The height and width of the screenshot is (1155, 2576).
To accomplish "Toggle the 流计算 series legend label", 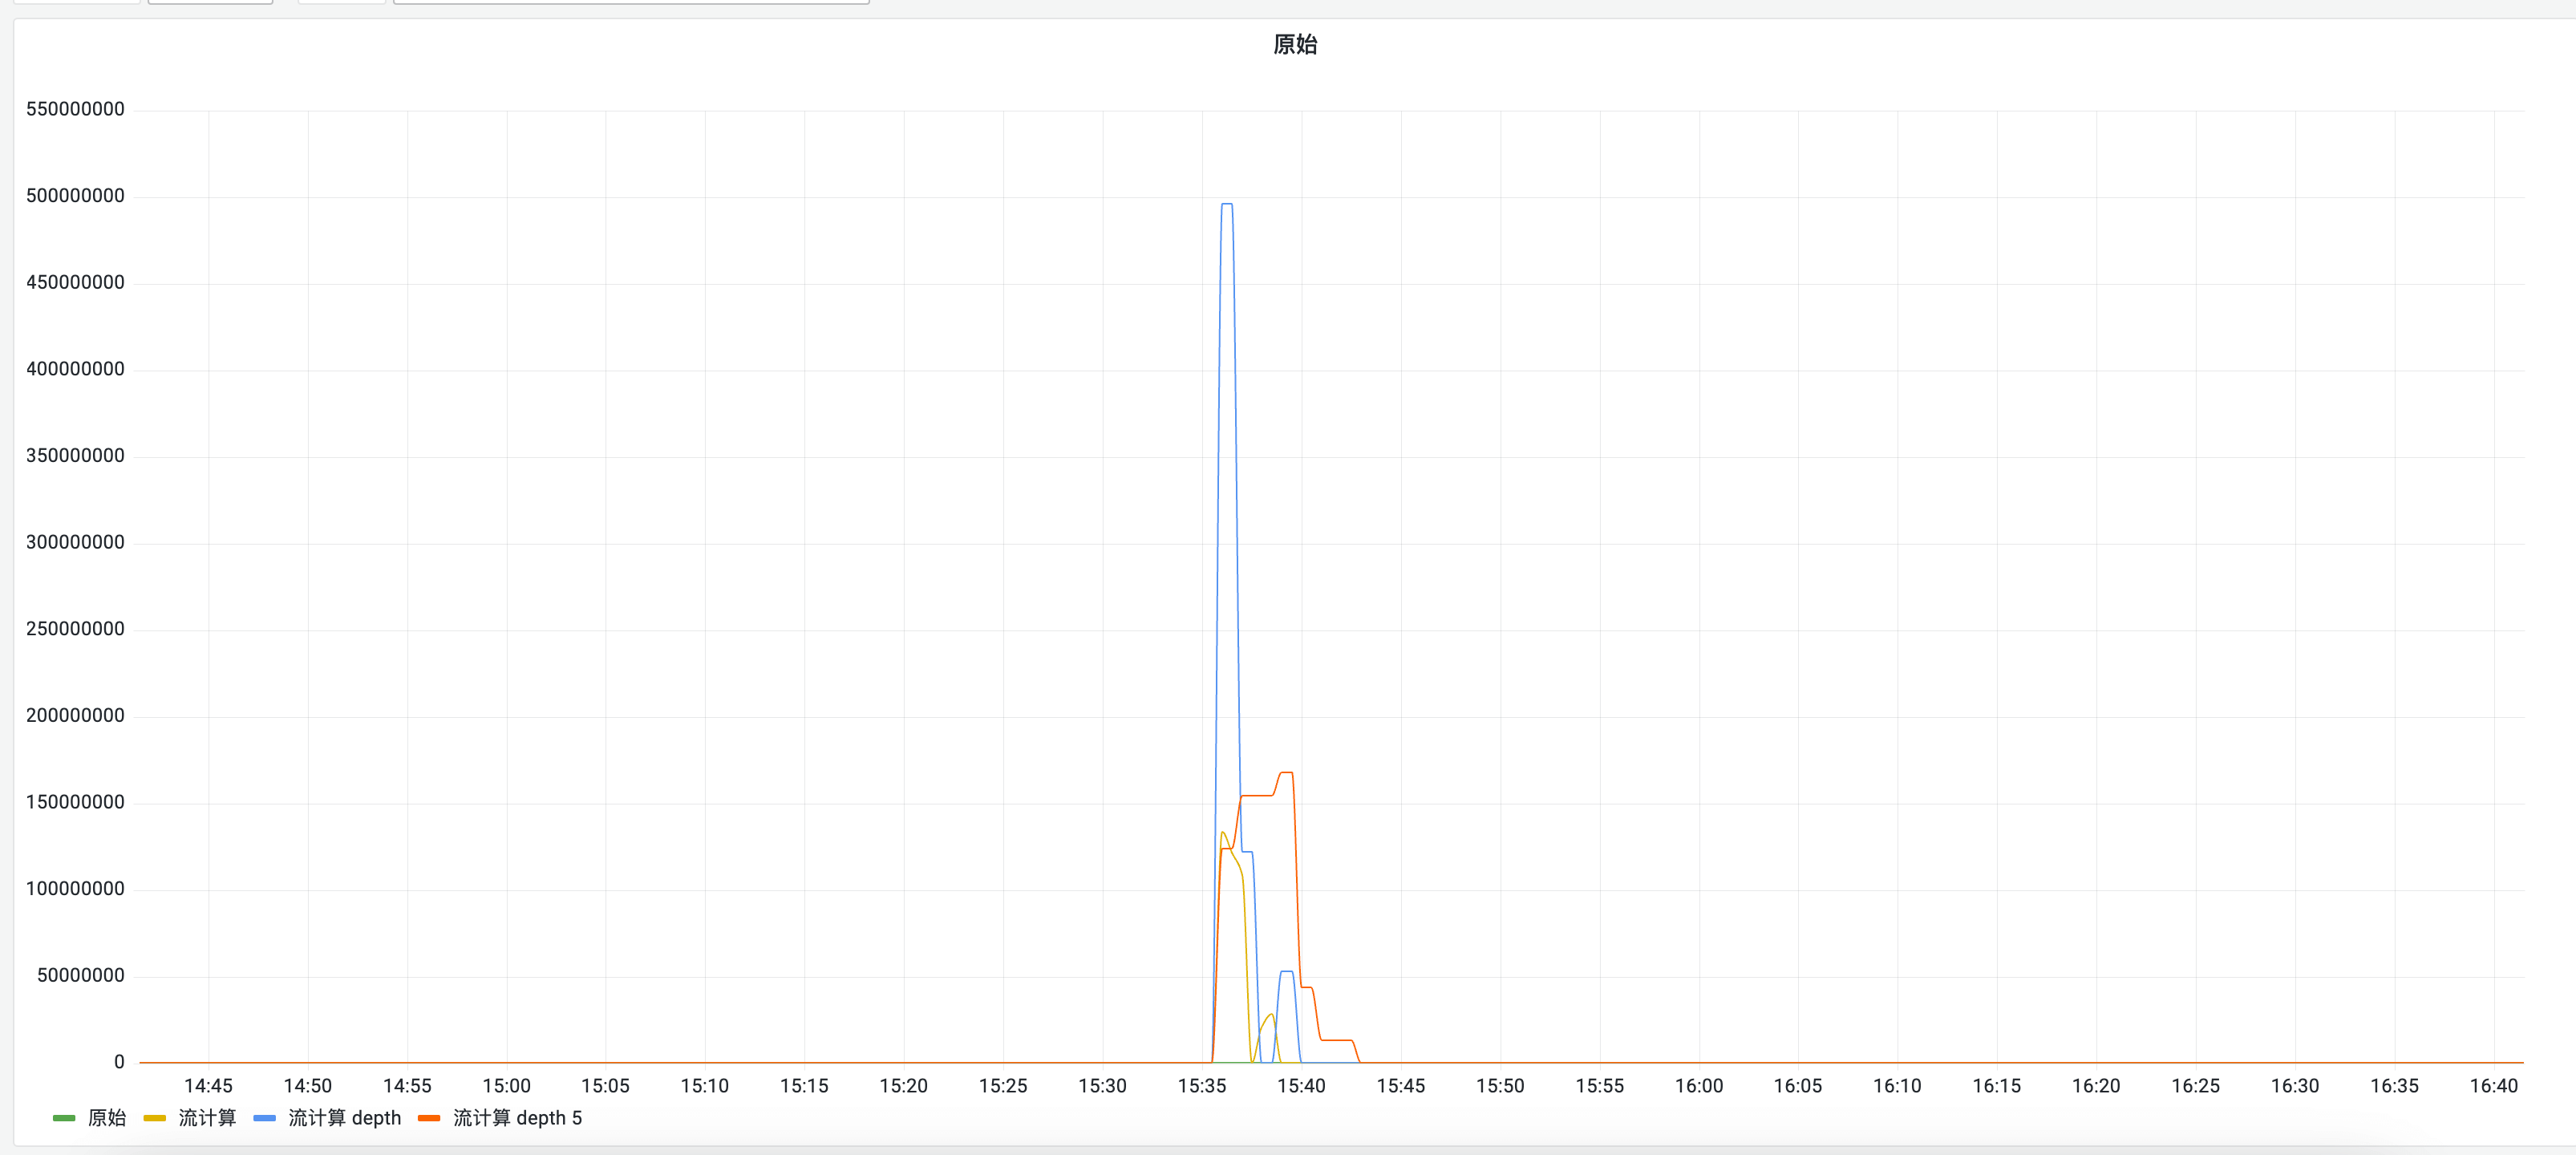I will point(207,1118).
